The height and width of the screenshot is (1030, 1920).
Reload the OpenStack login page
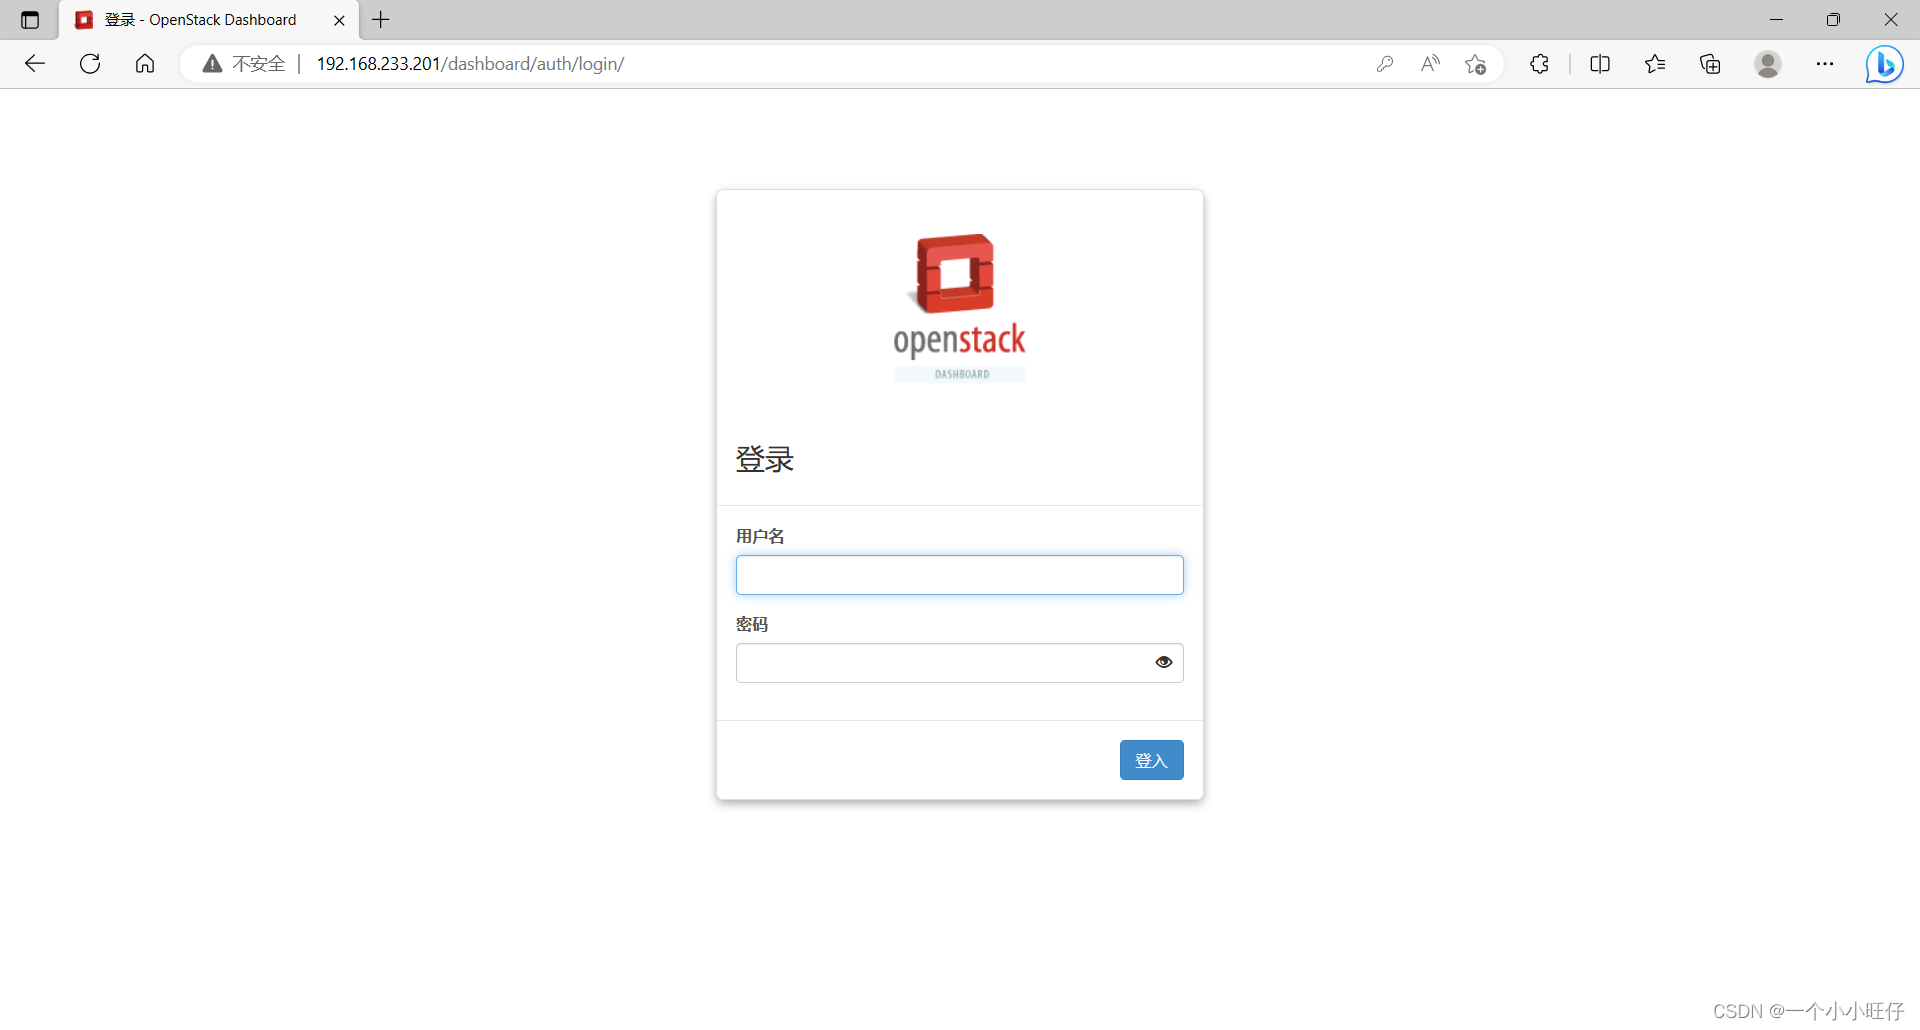coord(90,64)
